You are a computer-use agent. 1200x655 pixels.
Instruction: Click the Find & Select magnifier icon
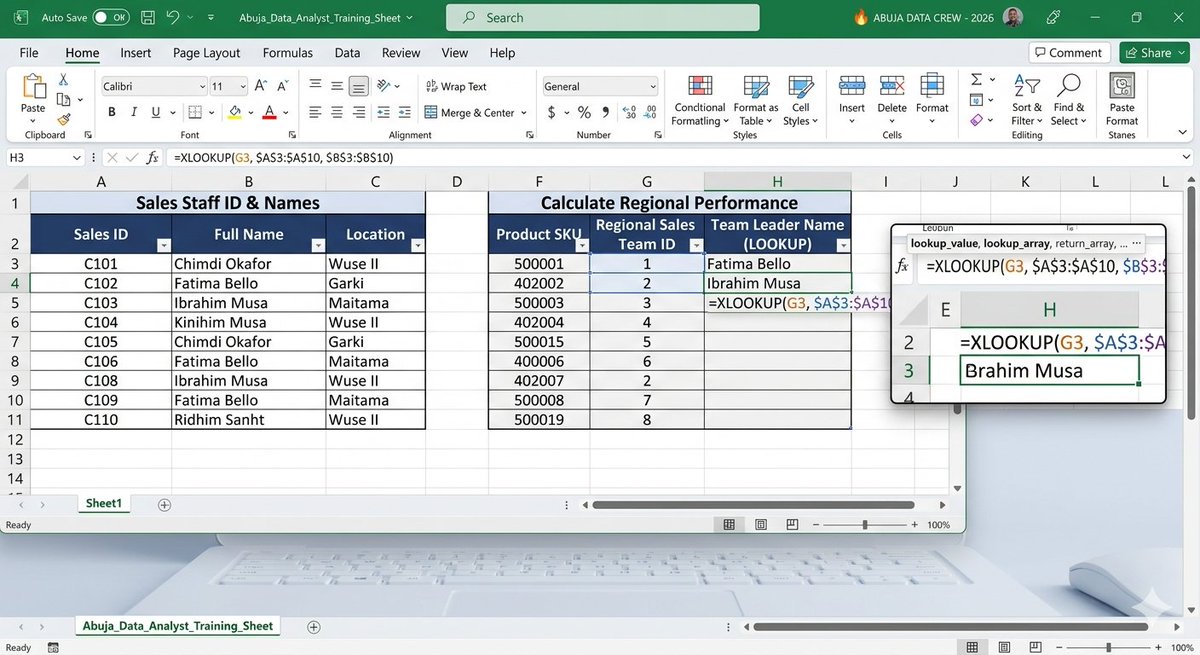pyautogui.click(x=1068, y=87)
